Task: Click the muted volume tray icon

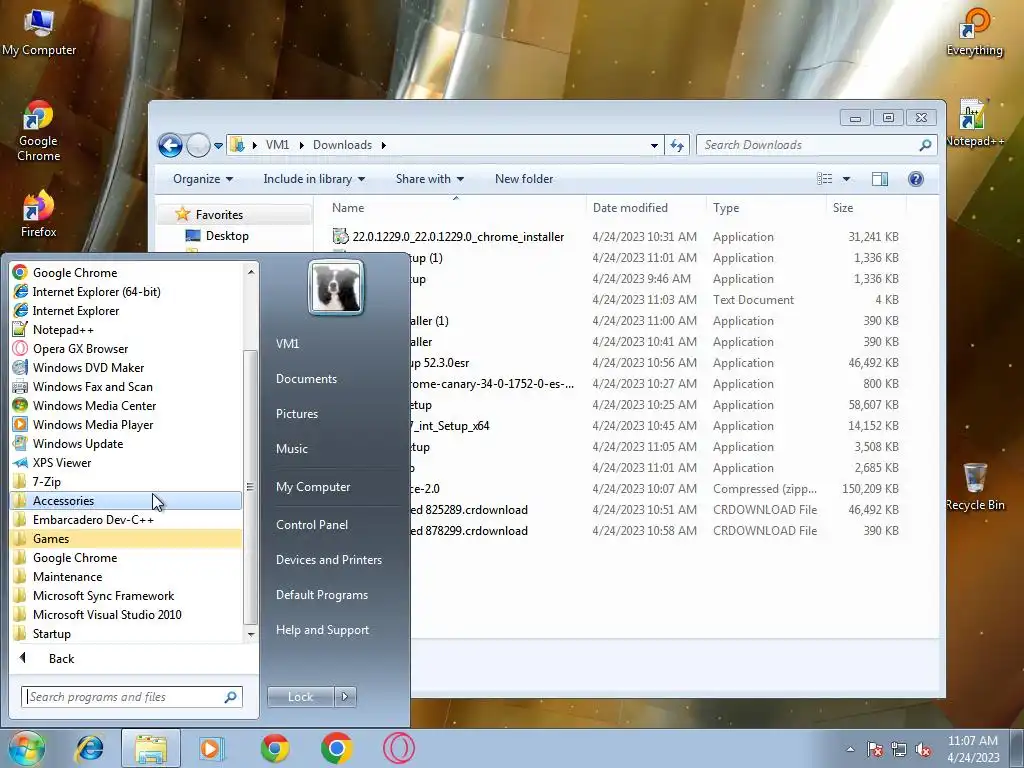Action: pyautogui.click(x=923, y=750)
